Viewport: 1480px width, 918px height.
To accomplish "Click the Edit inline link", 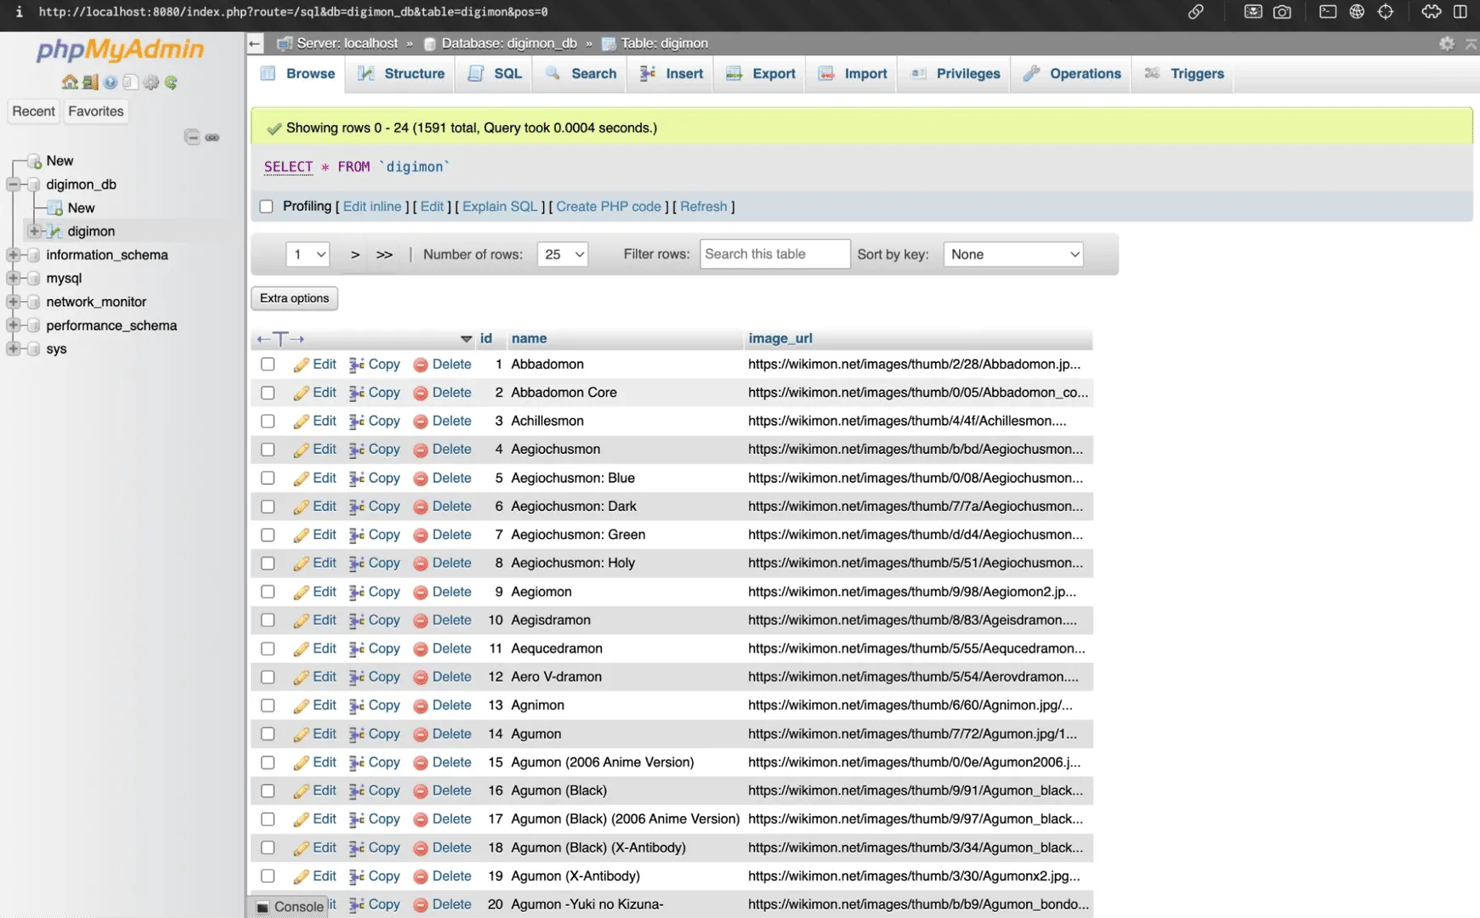I will pyautogui.click(x=372, y=207).
